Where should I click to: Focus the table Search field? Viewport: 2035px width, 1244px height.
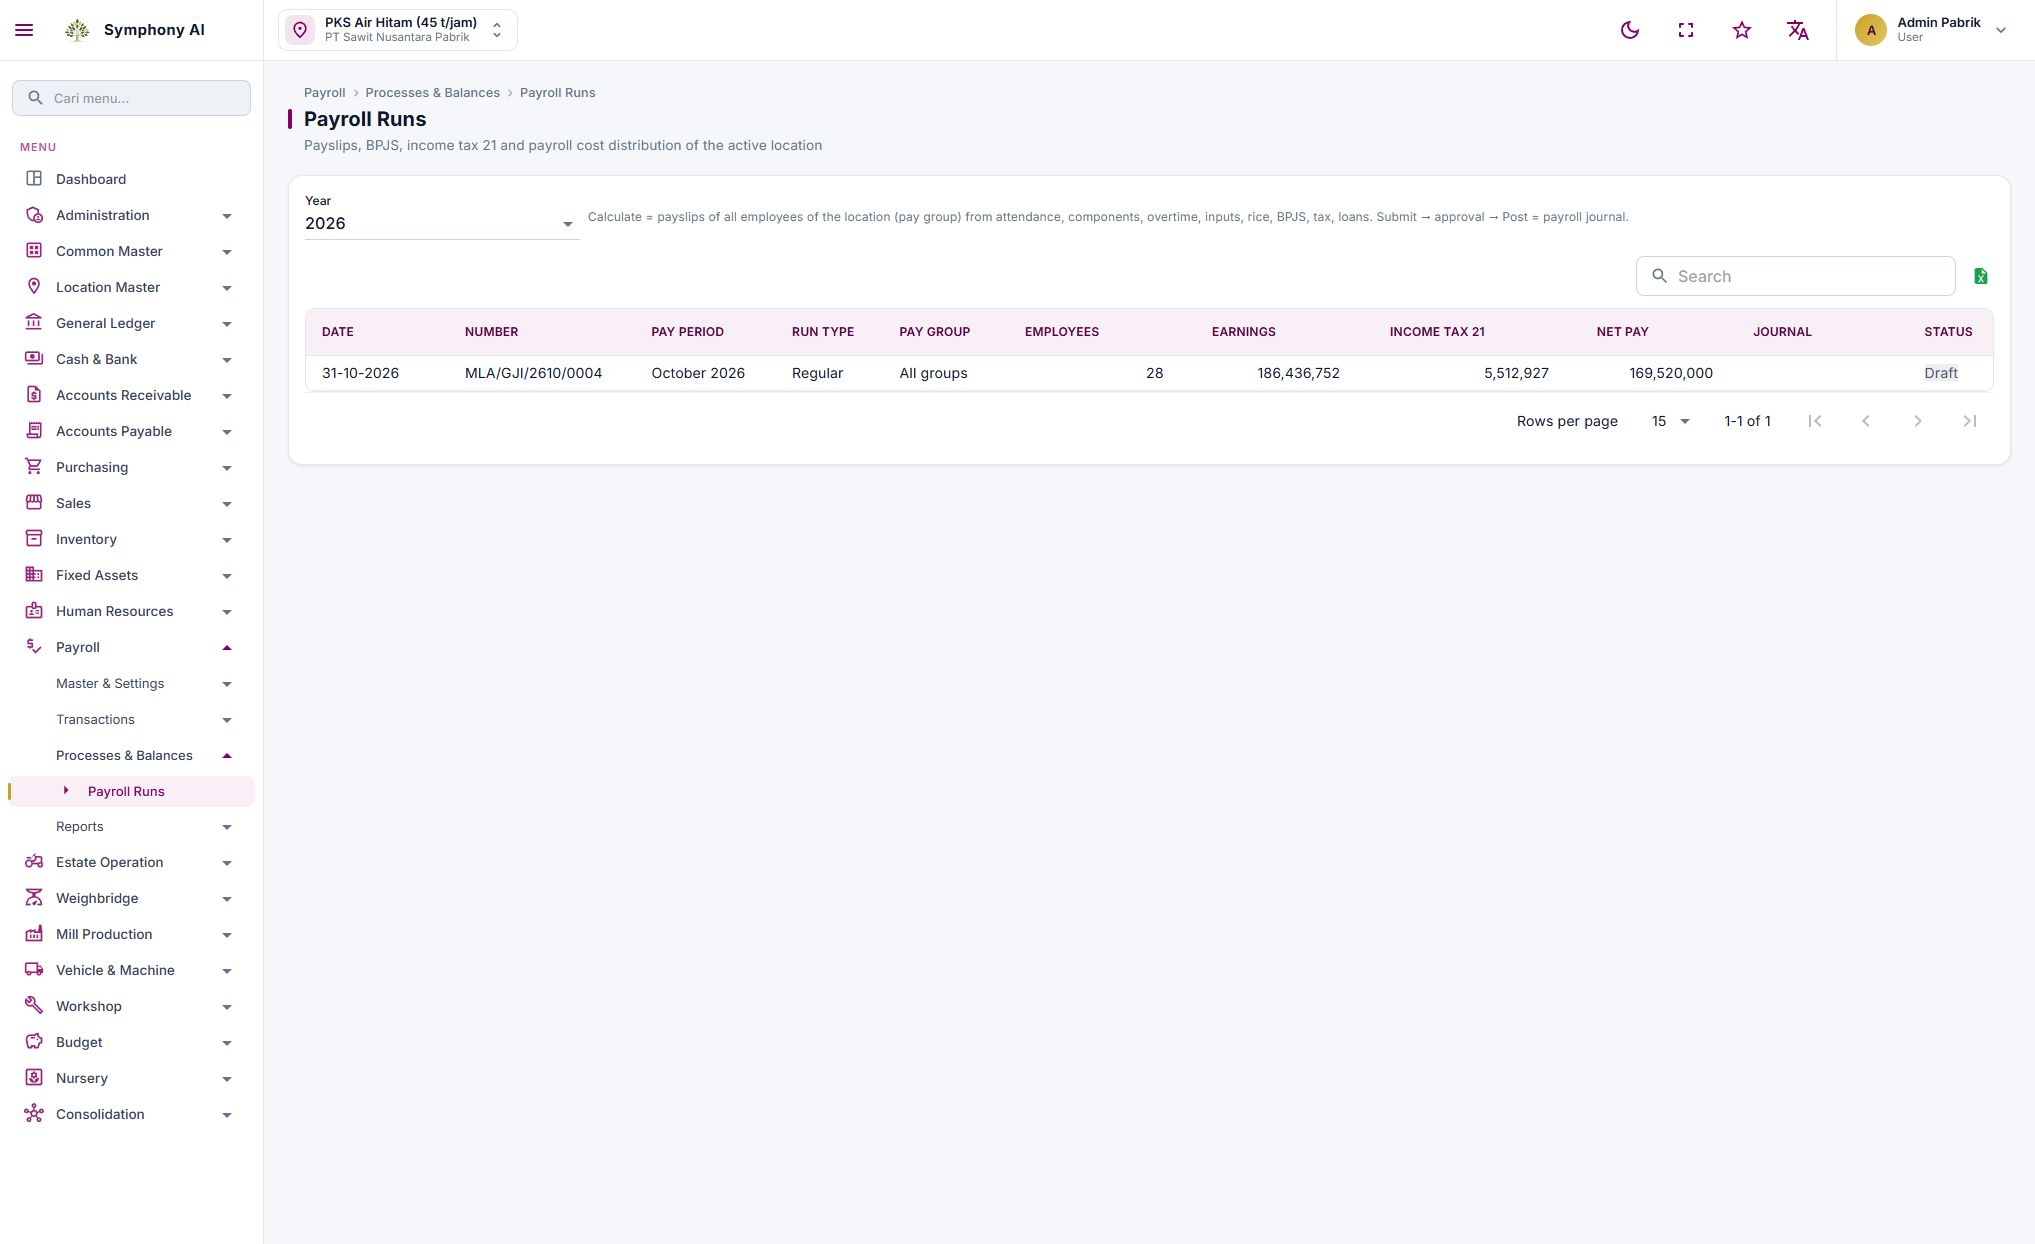click(x=1795, y=276)
